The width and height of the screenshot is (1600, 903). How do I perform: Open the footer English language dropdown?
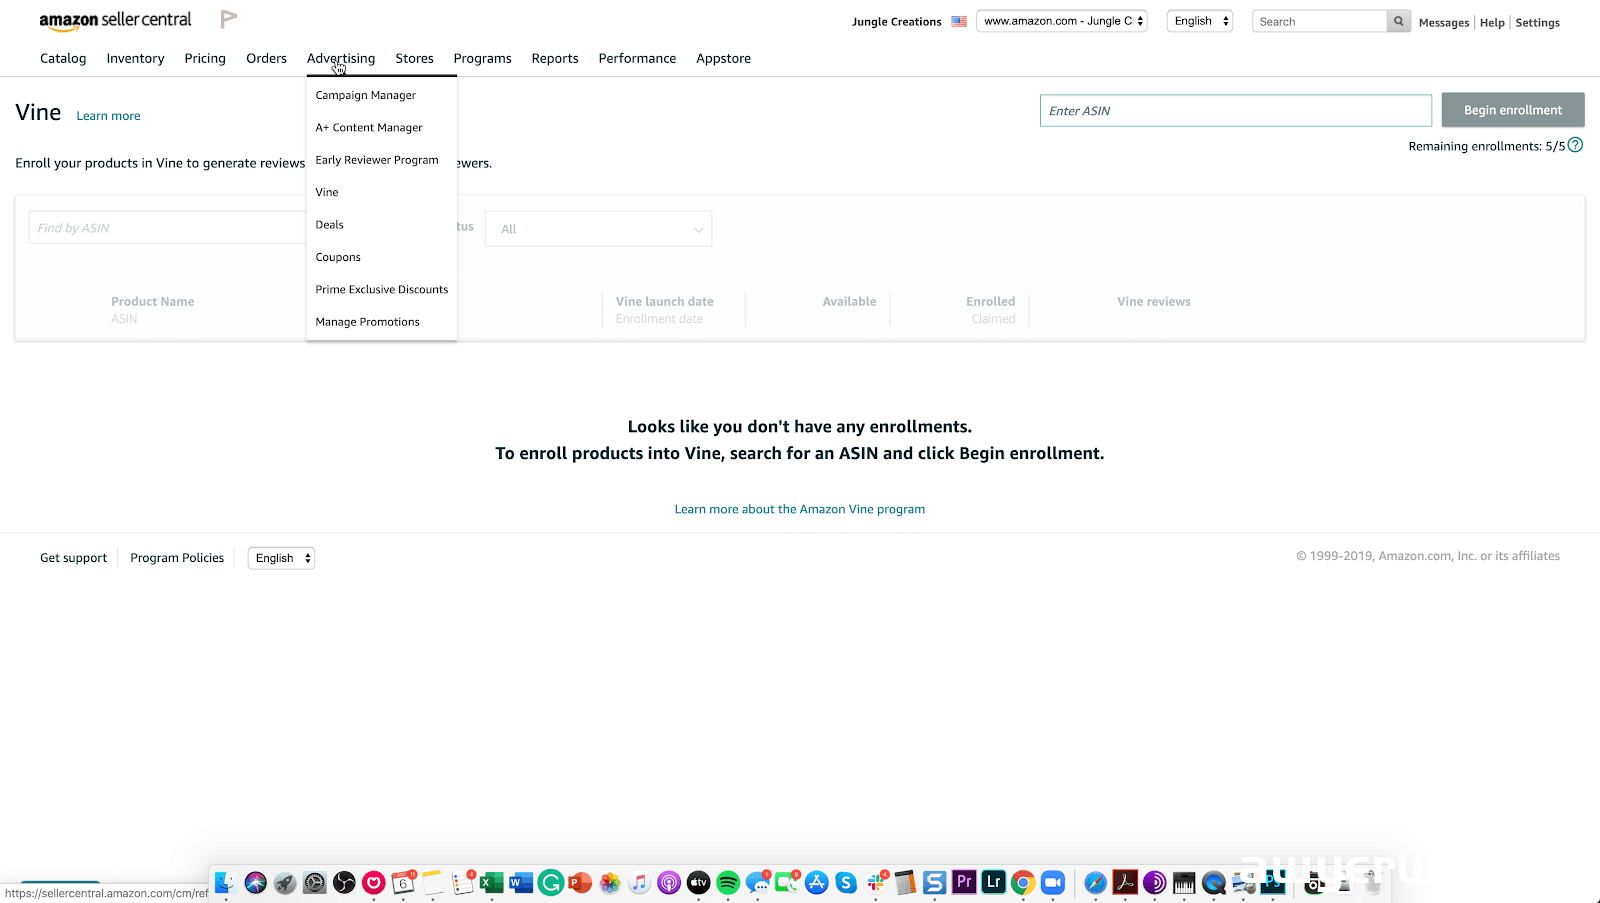click(281, 558)
